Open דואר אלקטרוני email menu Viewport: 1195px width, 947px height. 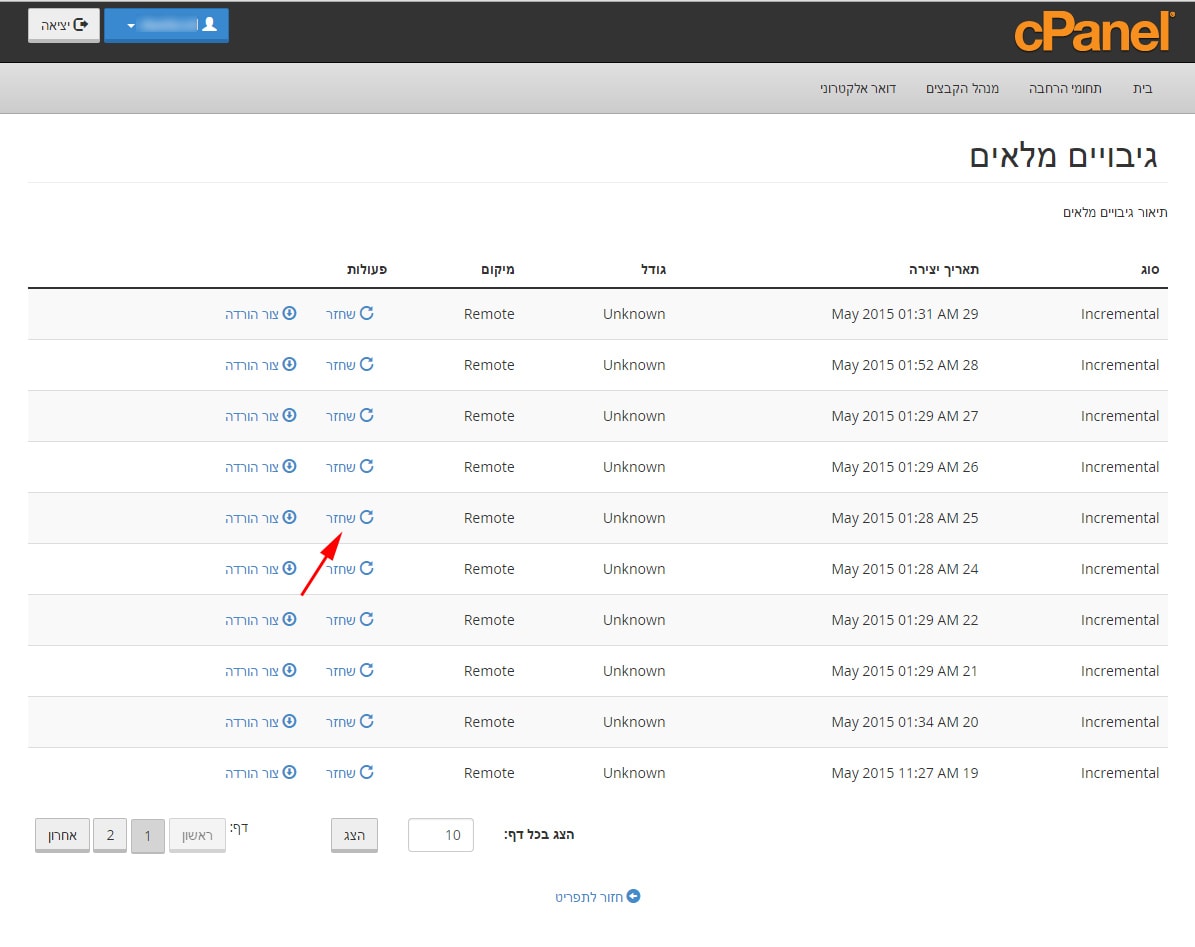pyautogui.click(x=857, y=88)
